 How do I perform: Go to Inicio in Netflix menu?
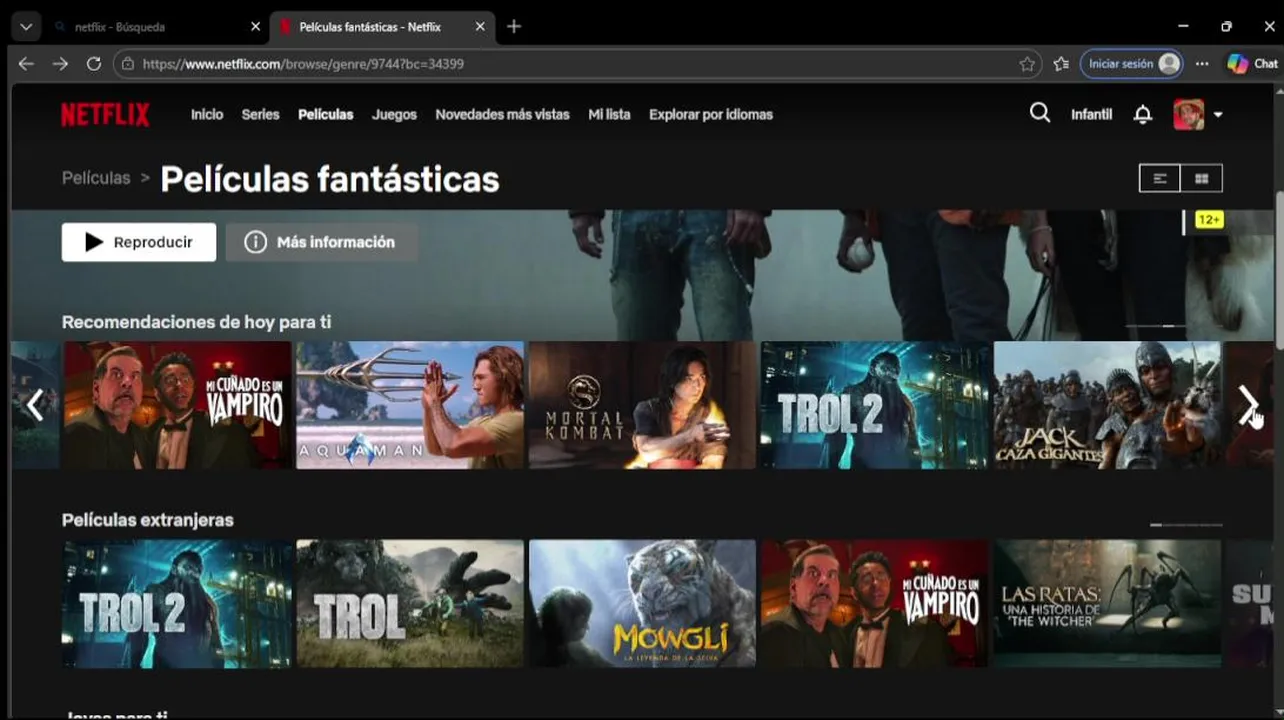point(207,115)
